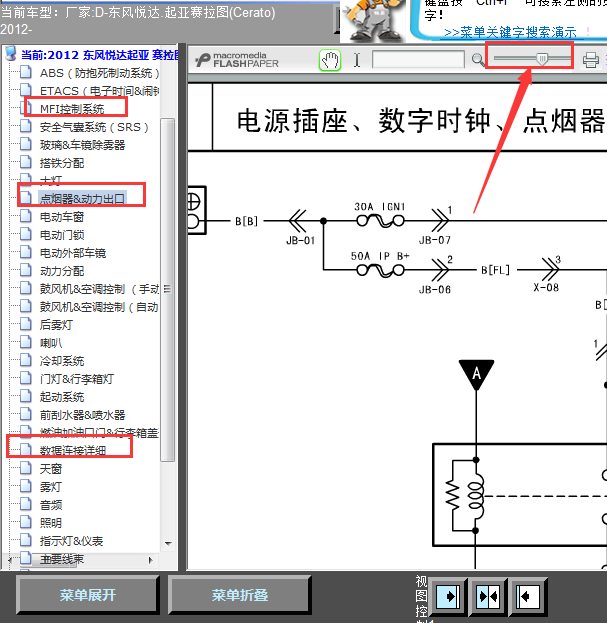Open ABS（防抱死制动系统）tree item
The image size is (607, 625).
100,73
